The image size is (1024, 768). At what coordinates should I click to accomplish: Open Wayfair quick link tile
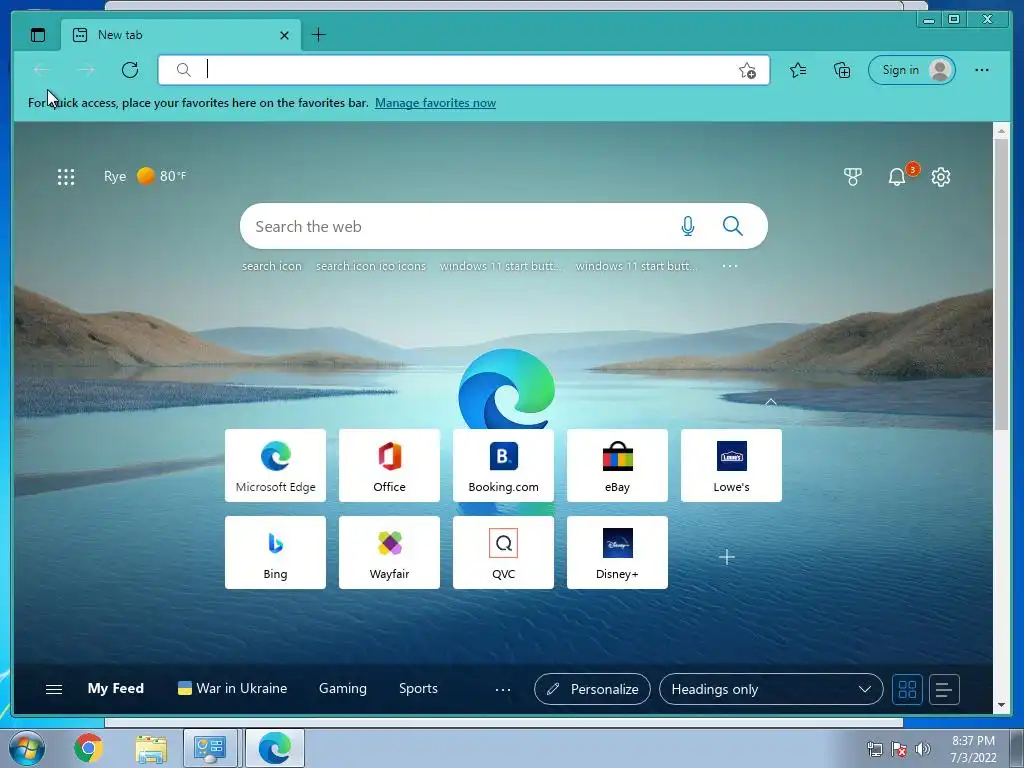pos(389,552)
